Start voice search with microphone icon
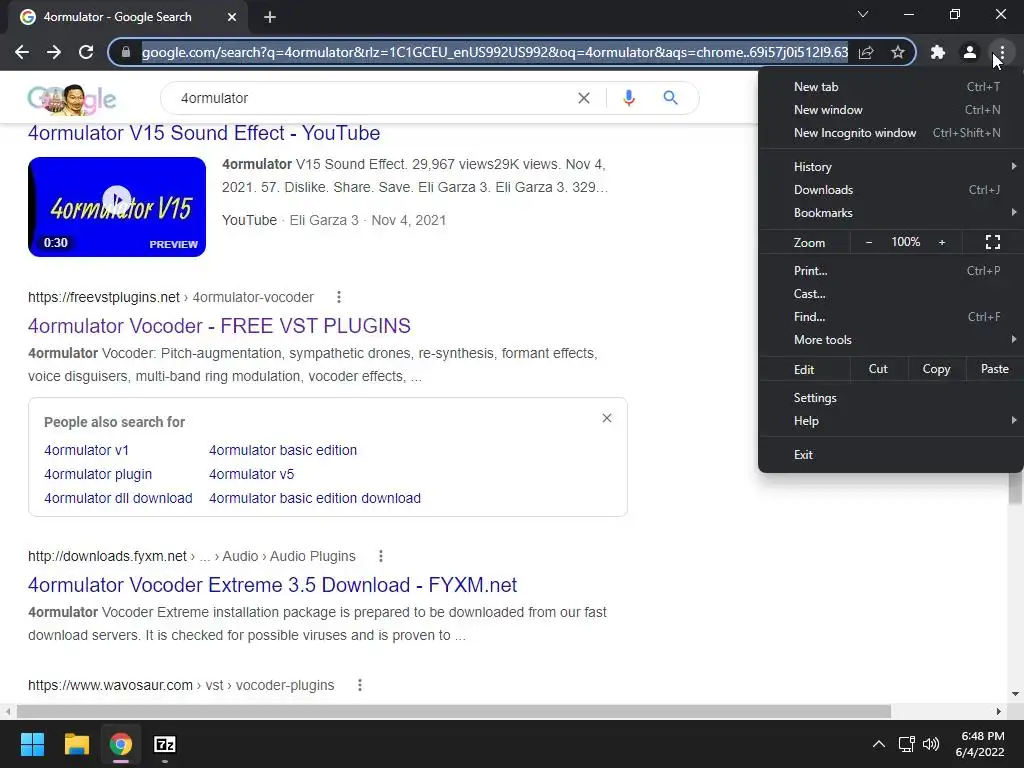The image size is (1024, 768). coord(629,98)
